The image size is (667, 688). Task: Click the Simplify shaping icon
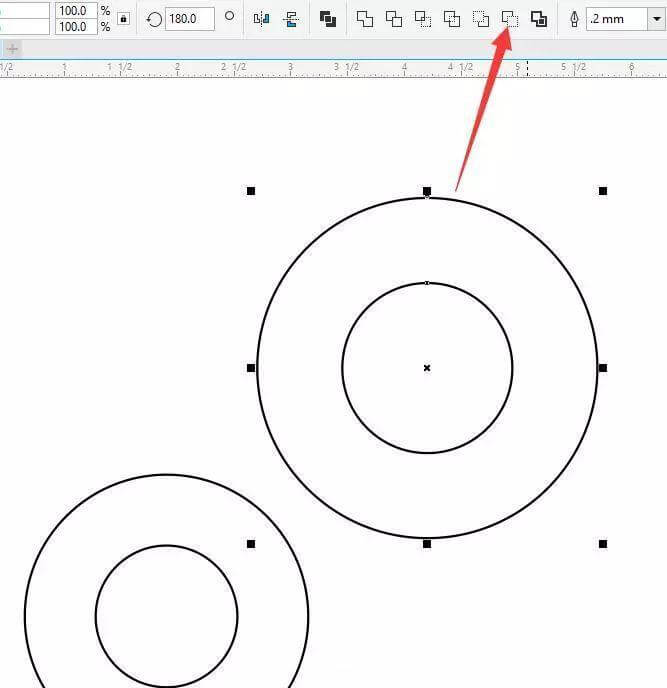[452, 18]
